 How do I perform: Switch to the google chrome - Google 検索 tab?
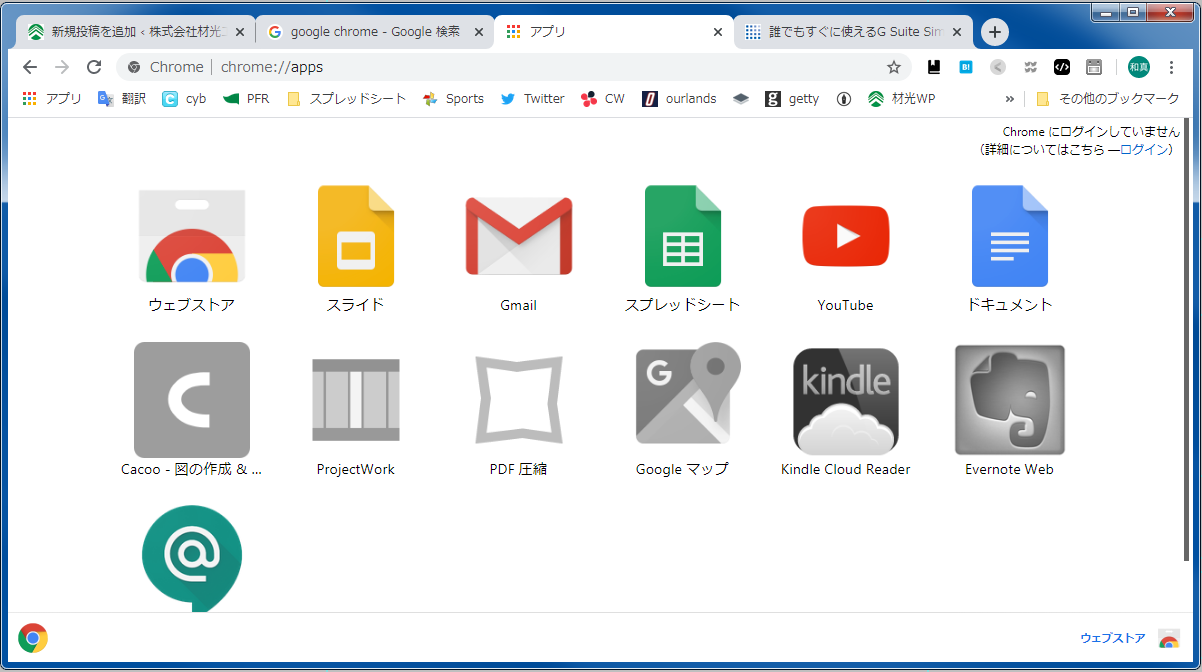(x=374, y=32)
